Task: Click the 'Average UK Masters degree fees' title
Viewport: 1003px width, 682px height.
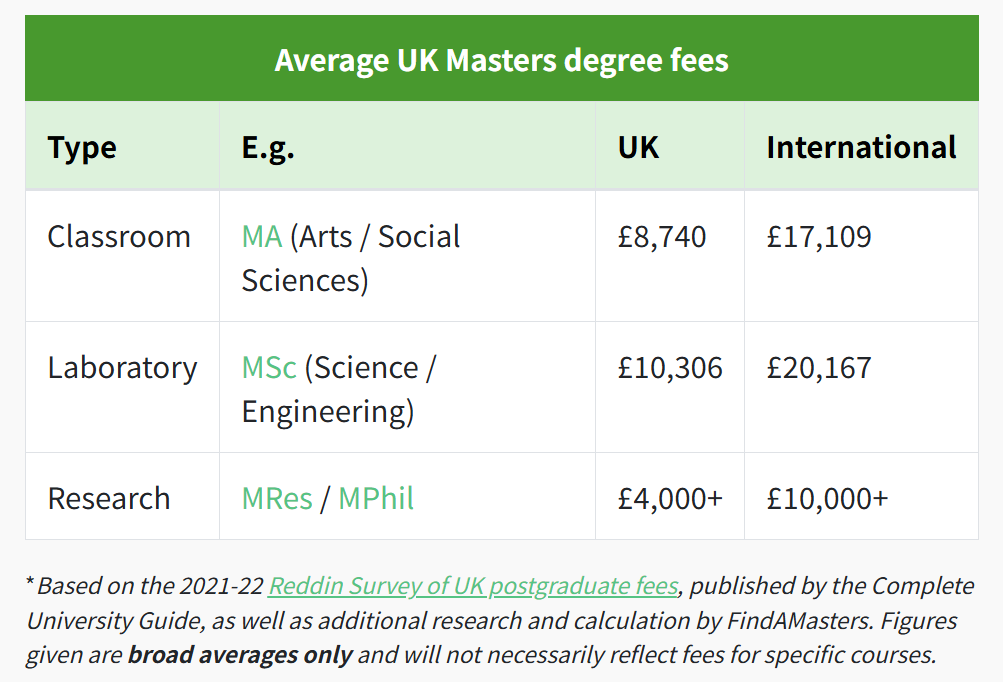Action: click(502, 60)
